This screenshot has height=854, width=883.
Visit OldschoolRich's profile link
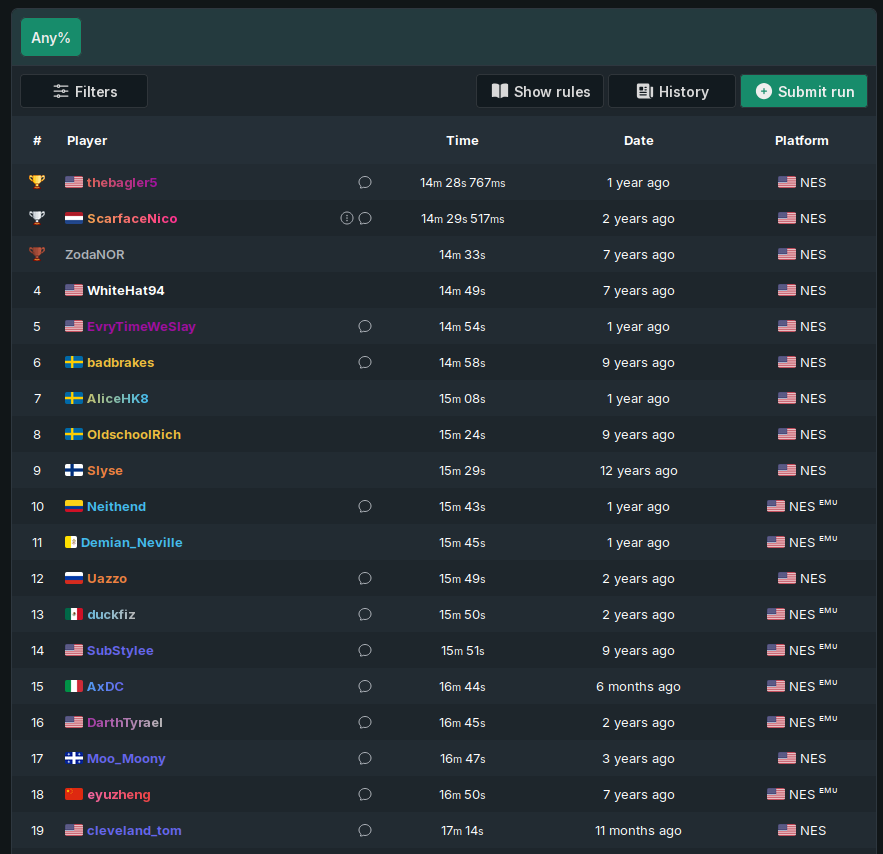pos(134,435)
